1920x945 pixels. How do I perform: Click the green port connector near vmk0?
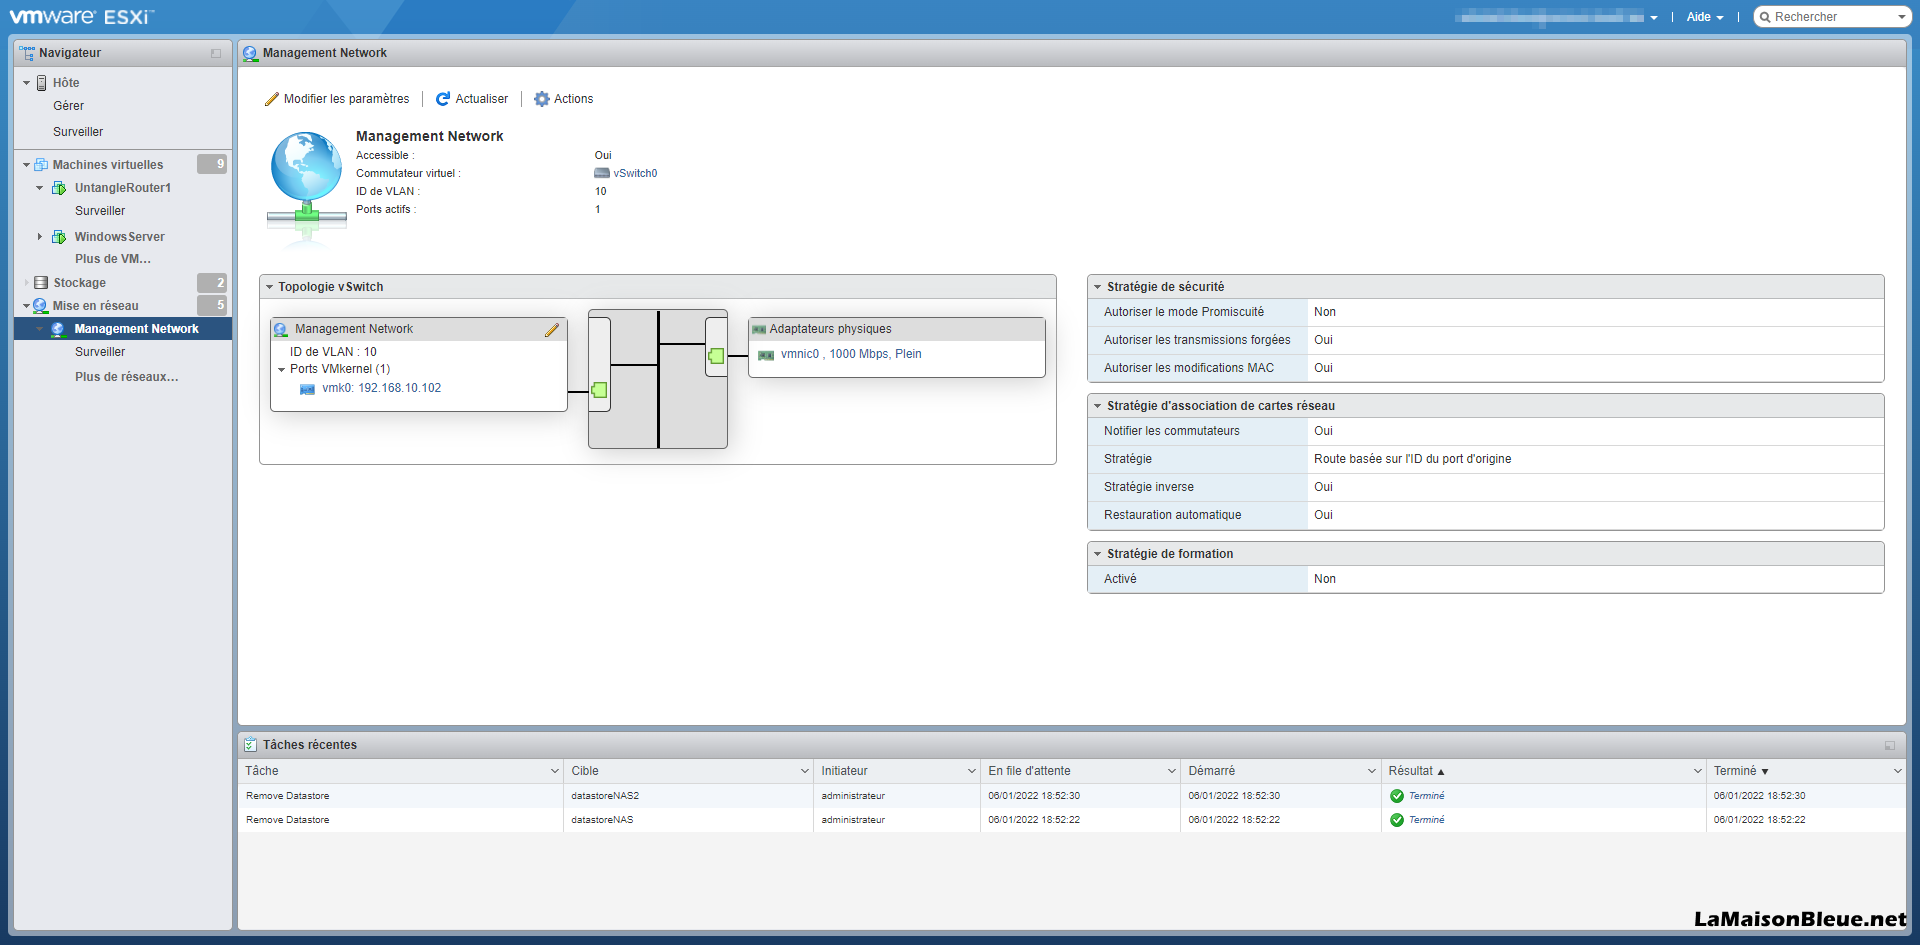(x=599, y=390)
